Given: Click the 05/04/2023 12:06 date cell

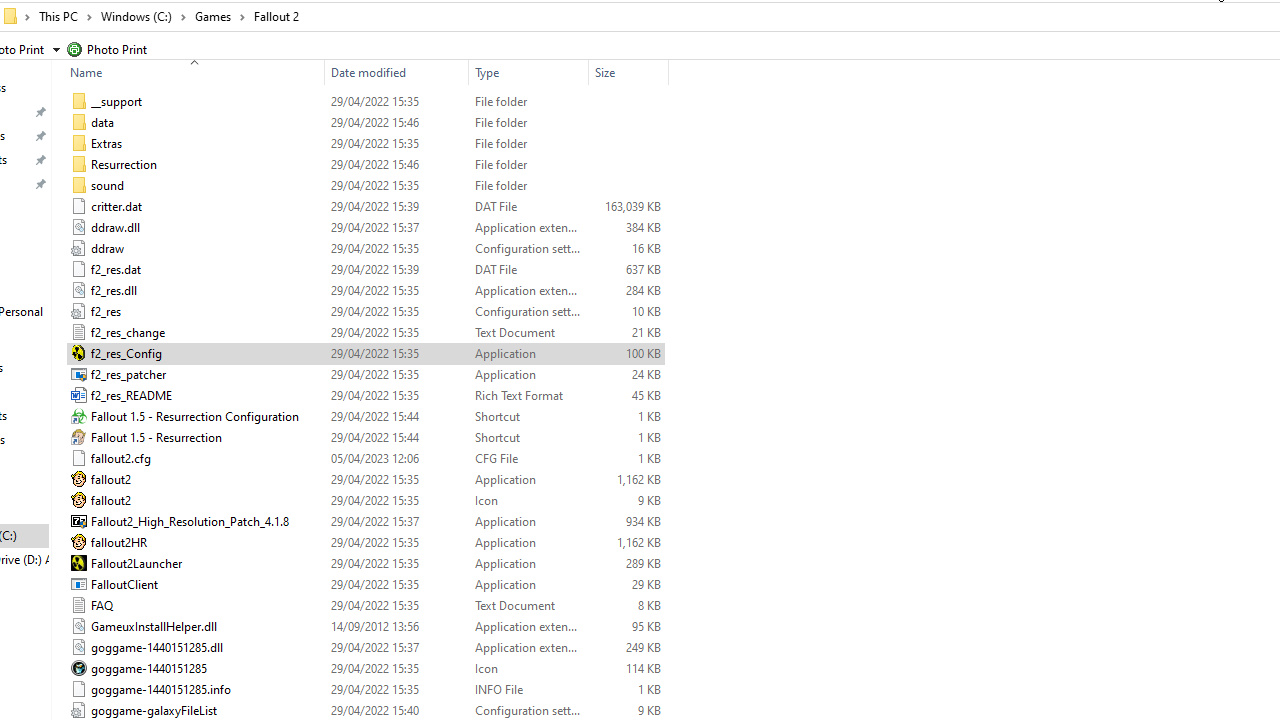Looking at the screenshot, I should 375,458.
